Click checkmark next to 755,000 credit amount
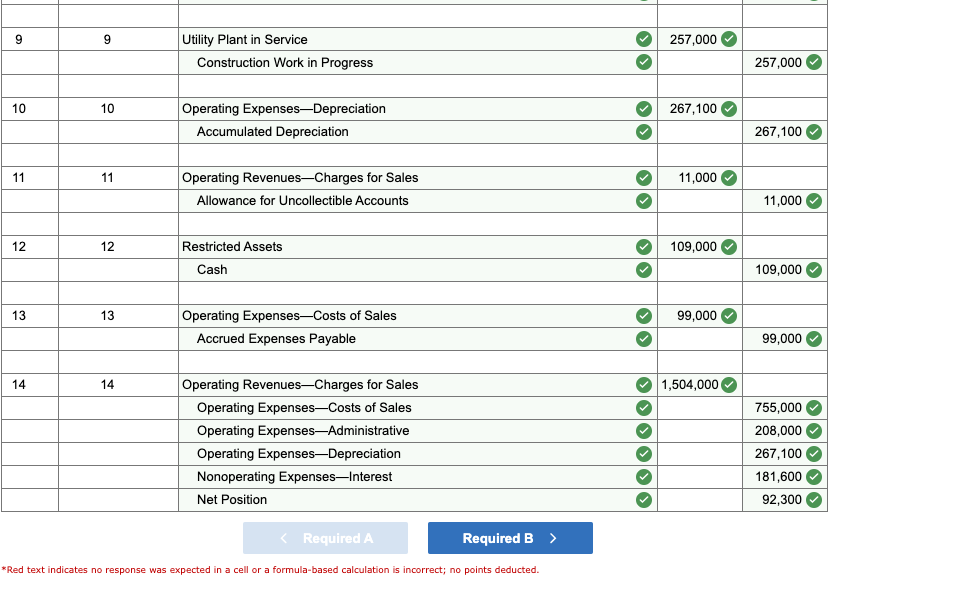 coord(813,407)
